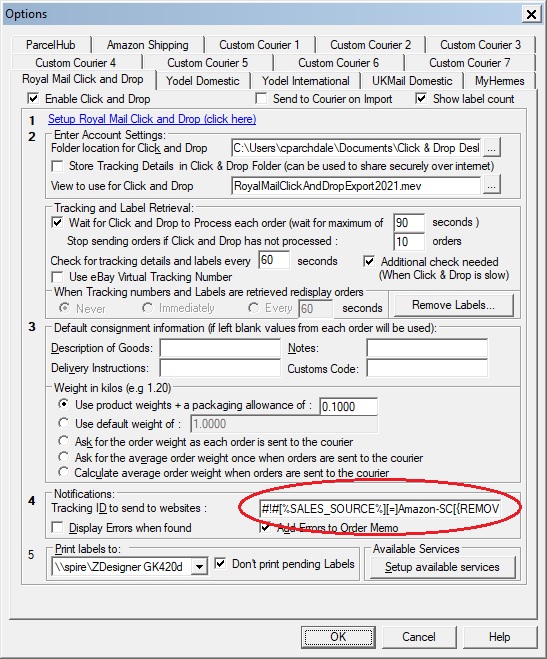
Task: Focus the Description of Goods field
Action: coord(220,348)
